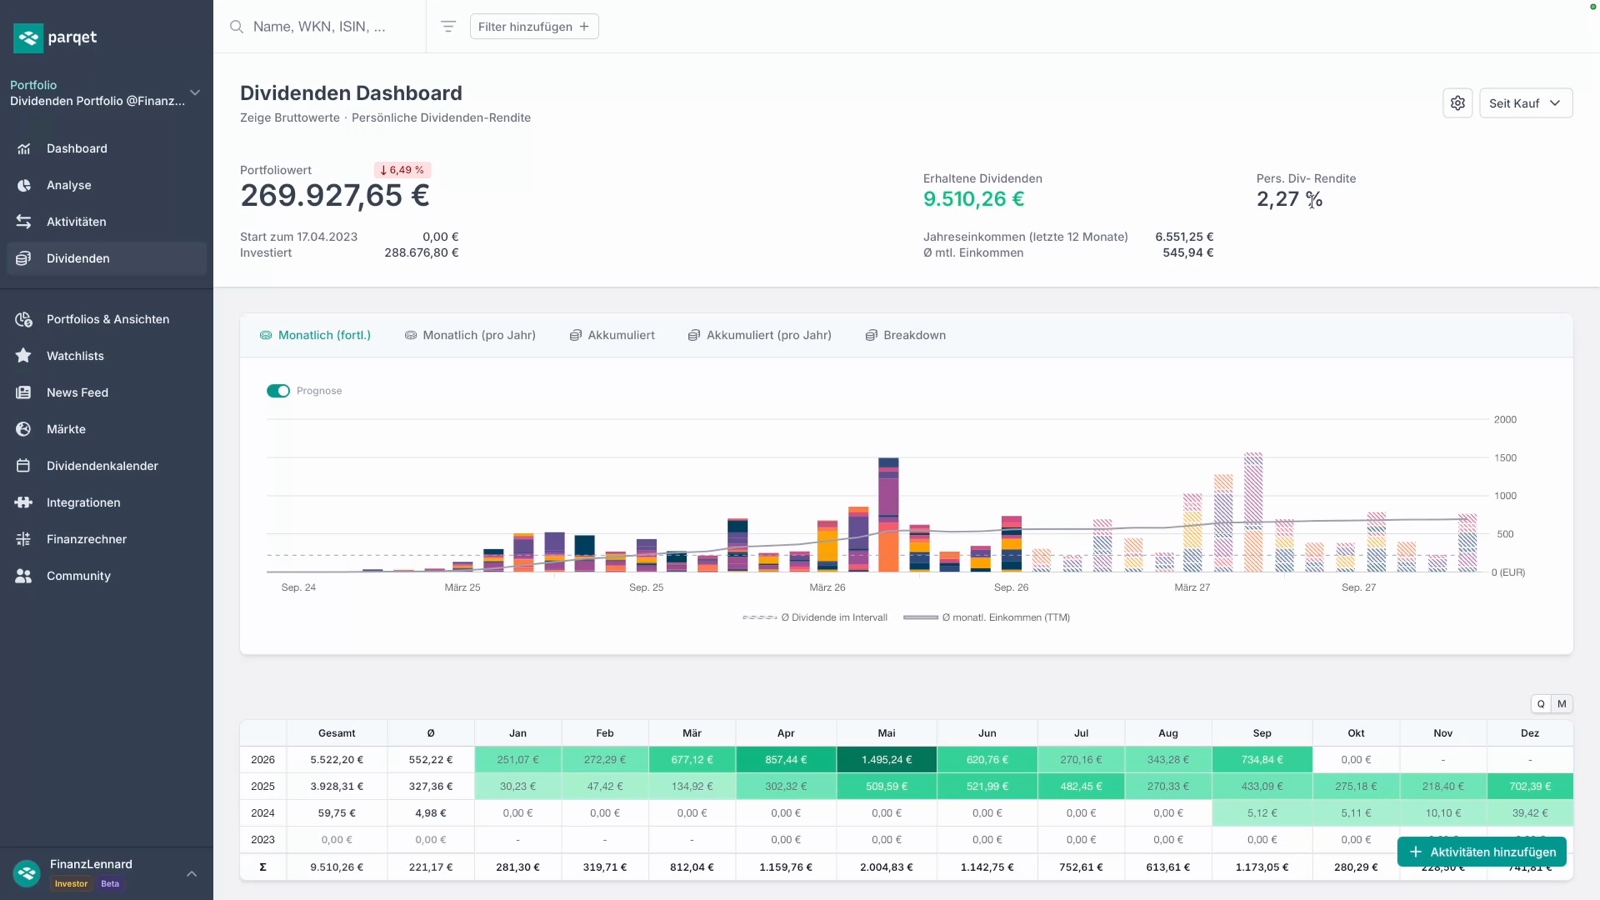Click the Filter hinzufügen button

pyautogui.click(x=534, y=27)
